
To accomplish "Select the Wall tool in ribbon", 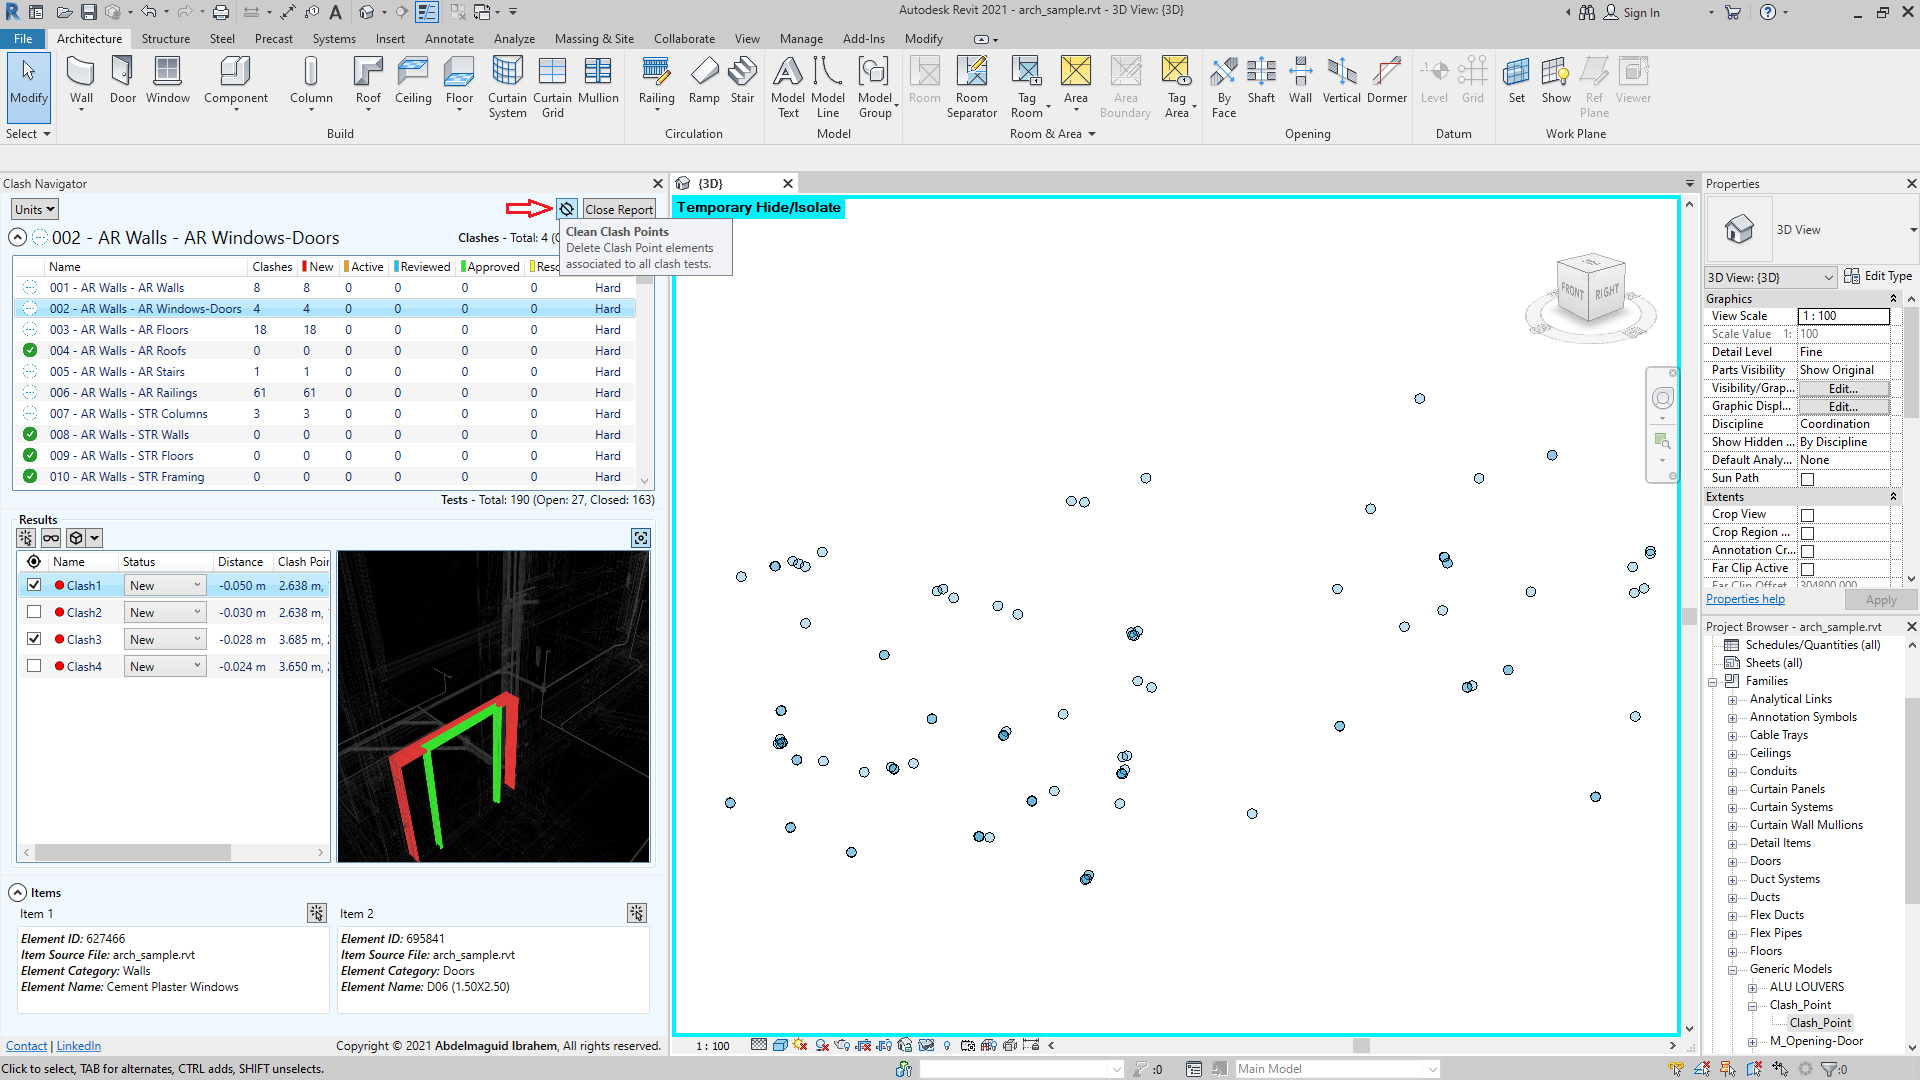I will [x=81, y=80].
